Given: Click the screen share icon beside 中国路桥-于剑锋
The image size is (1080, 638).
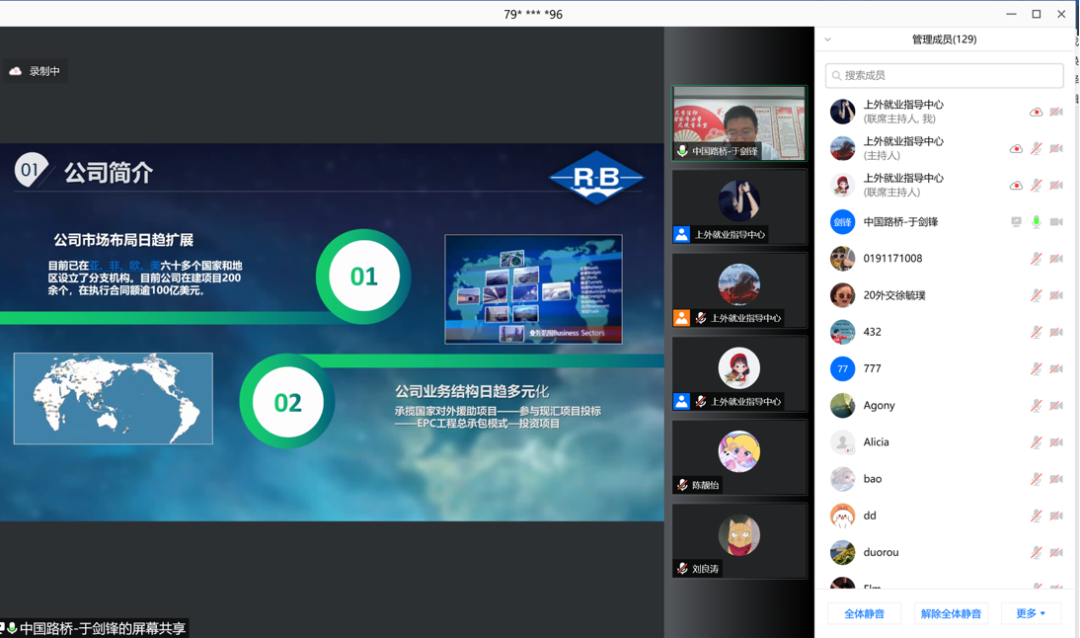Looking at the screenshot, I should tap(1016, 222).
